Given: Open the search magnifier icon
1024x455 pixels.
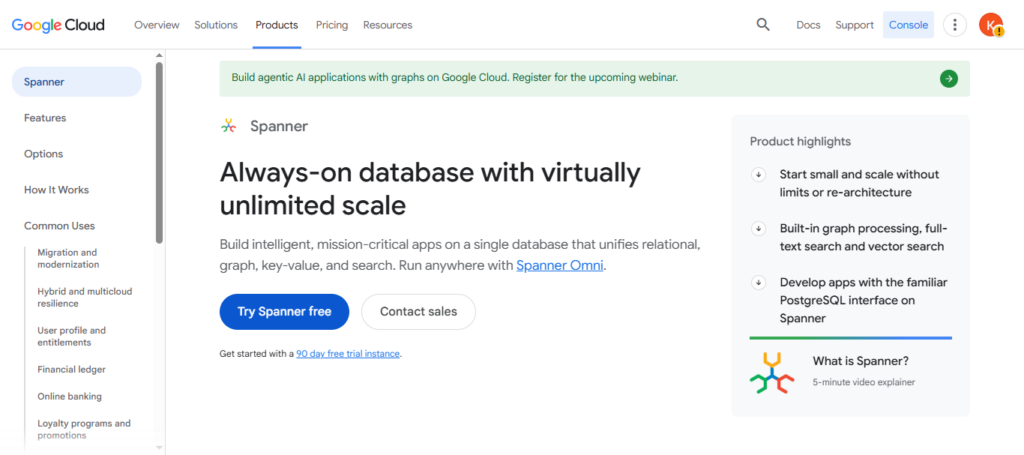Looking at the screenshot, I should pos(763,25).
